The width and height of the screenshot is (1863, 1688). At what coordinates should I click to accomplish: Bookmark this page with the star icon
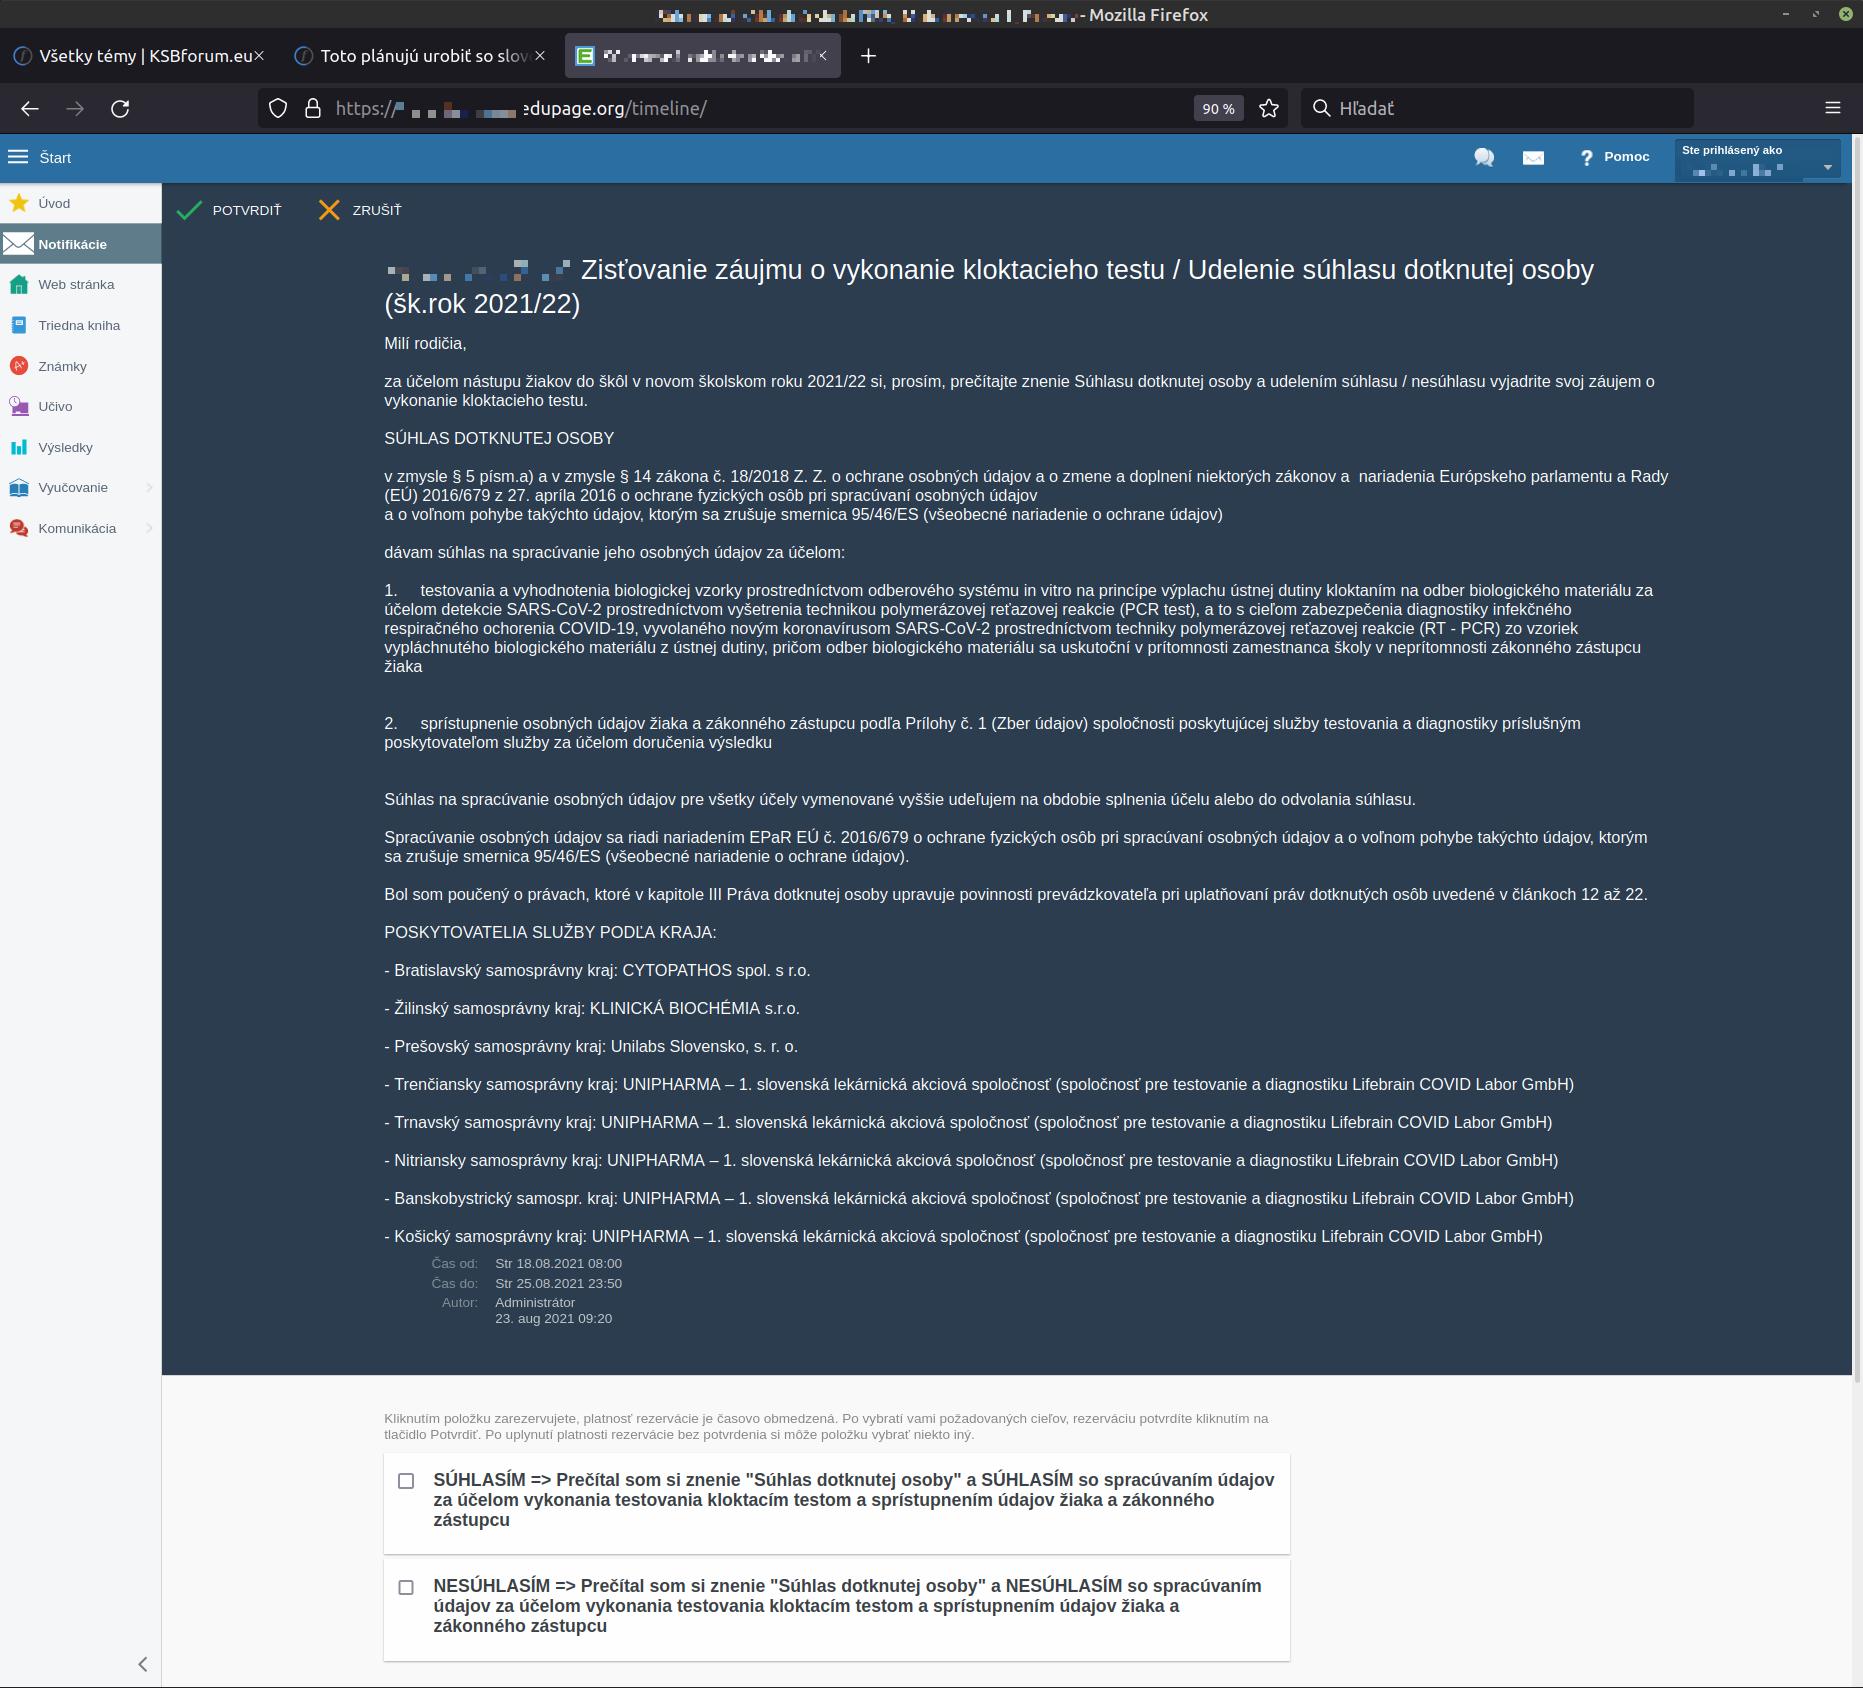click(1269, 109)
